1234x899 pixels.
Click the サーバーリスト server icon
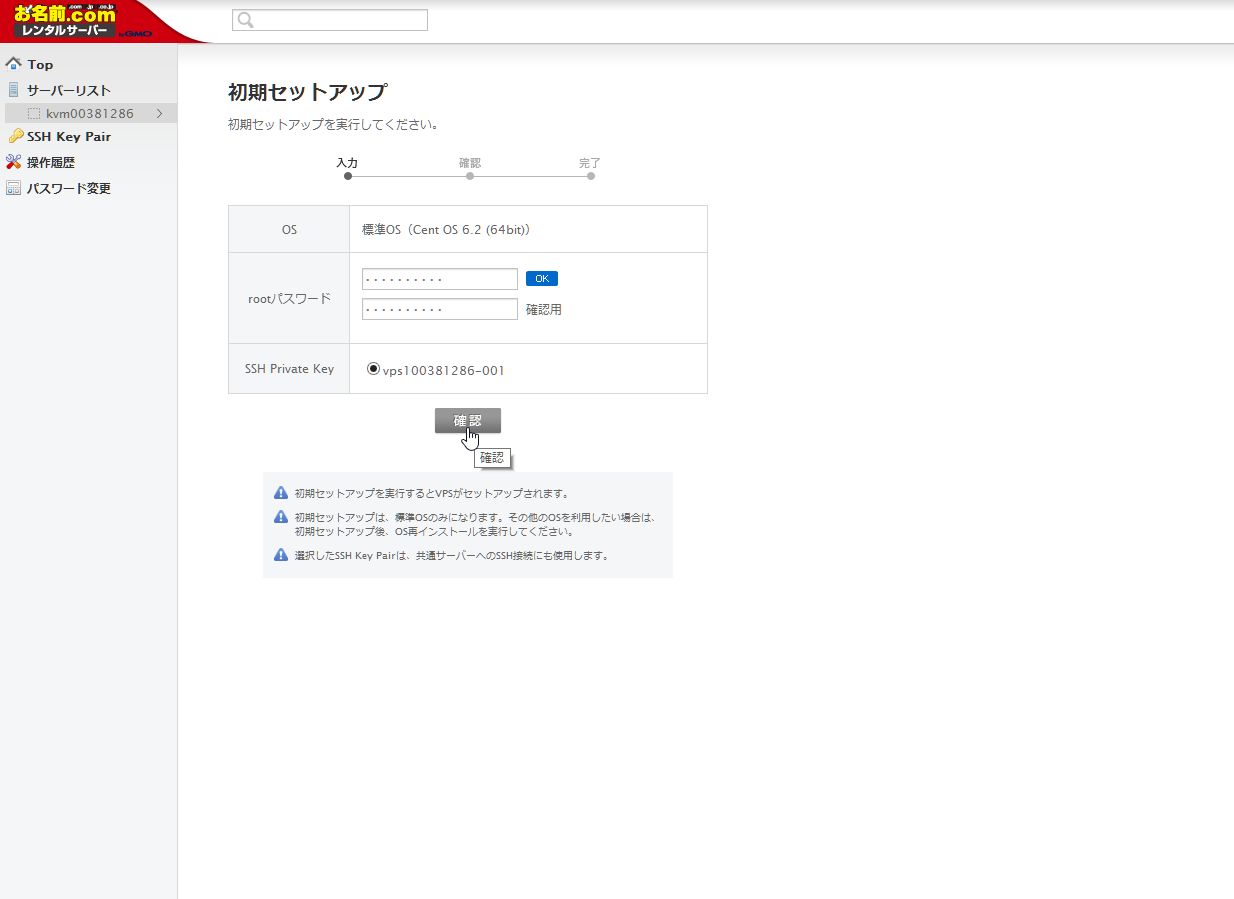(14, 90)
